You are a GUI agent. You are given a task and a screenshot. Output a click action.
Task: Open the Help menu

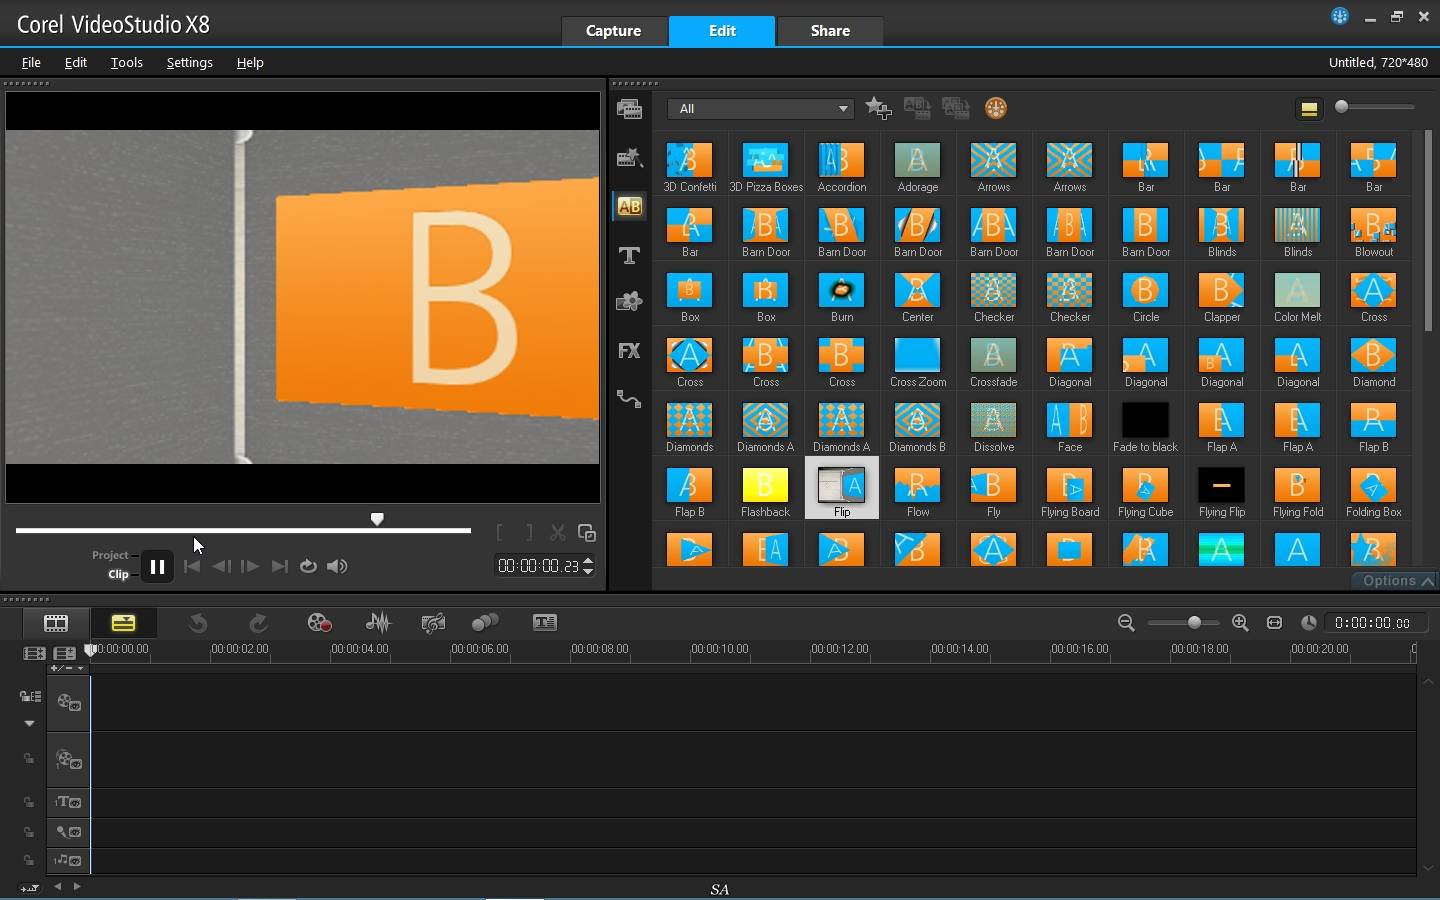250,62
